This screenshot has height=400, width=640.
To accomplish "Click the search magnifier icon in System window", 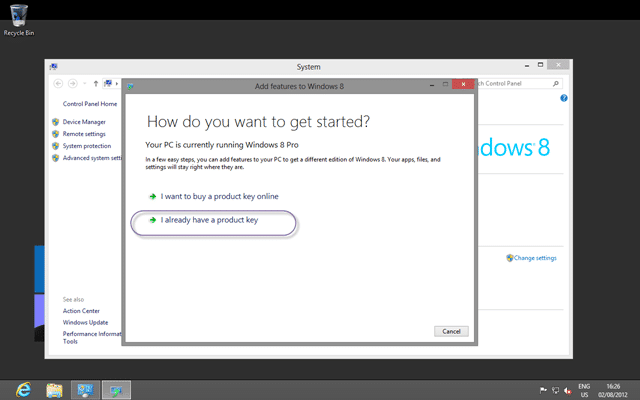I will pos(556,83).
